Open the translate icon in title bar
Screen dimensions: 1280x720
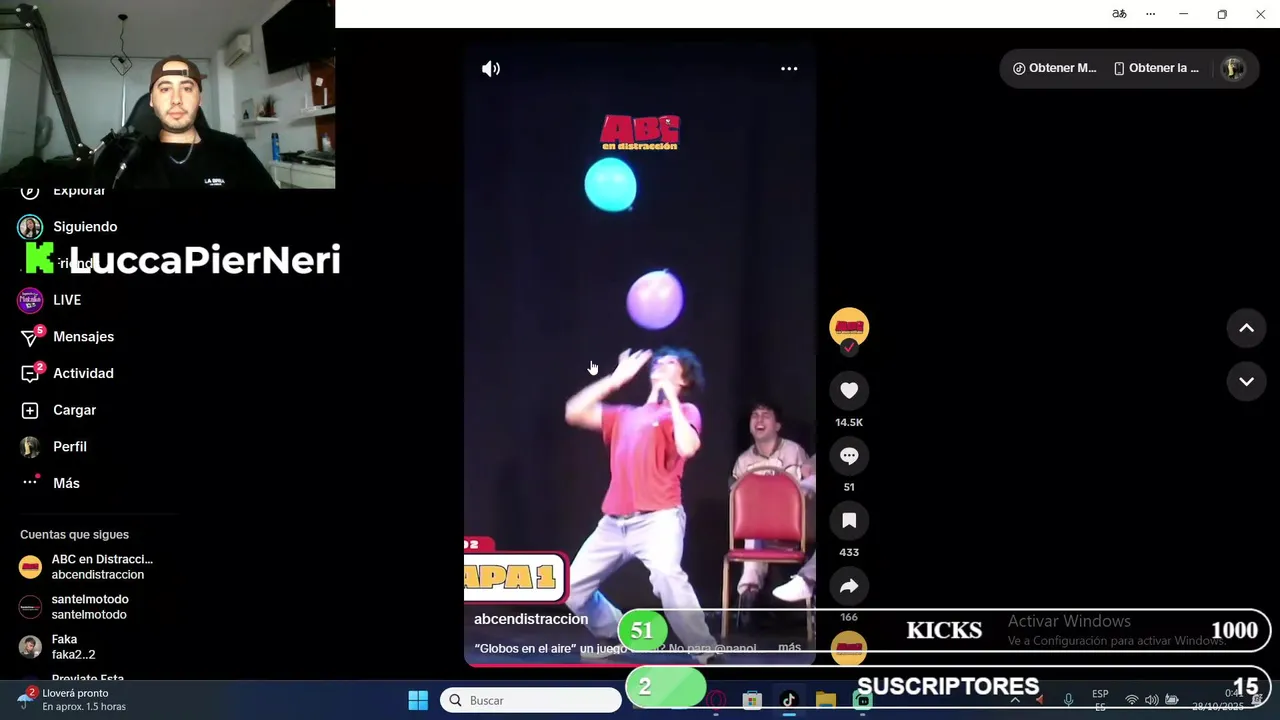pyautogui.click(x=1119, y=14)
